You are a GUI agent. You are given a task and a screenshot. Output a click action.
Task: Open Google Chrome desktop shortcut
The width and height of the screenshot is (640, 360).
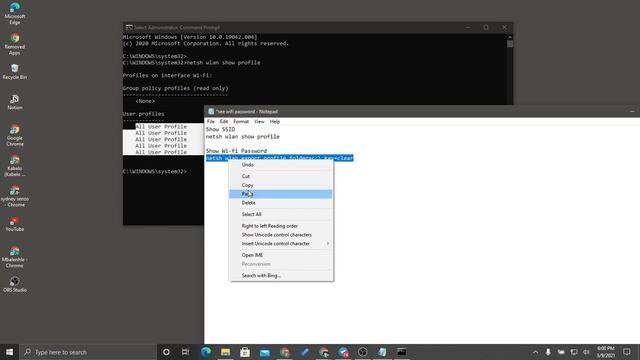tap(15, 135)
